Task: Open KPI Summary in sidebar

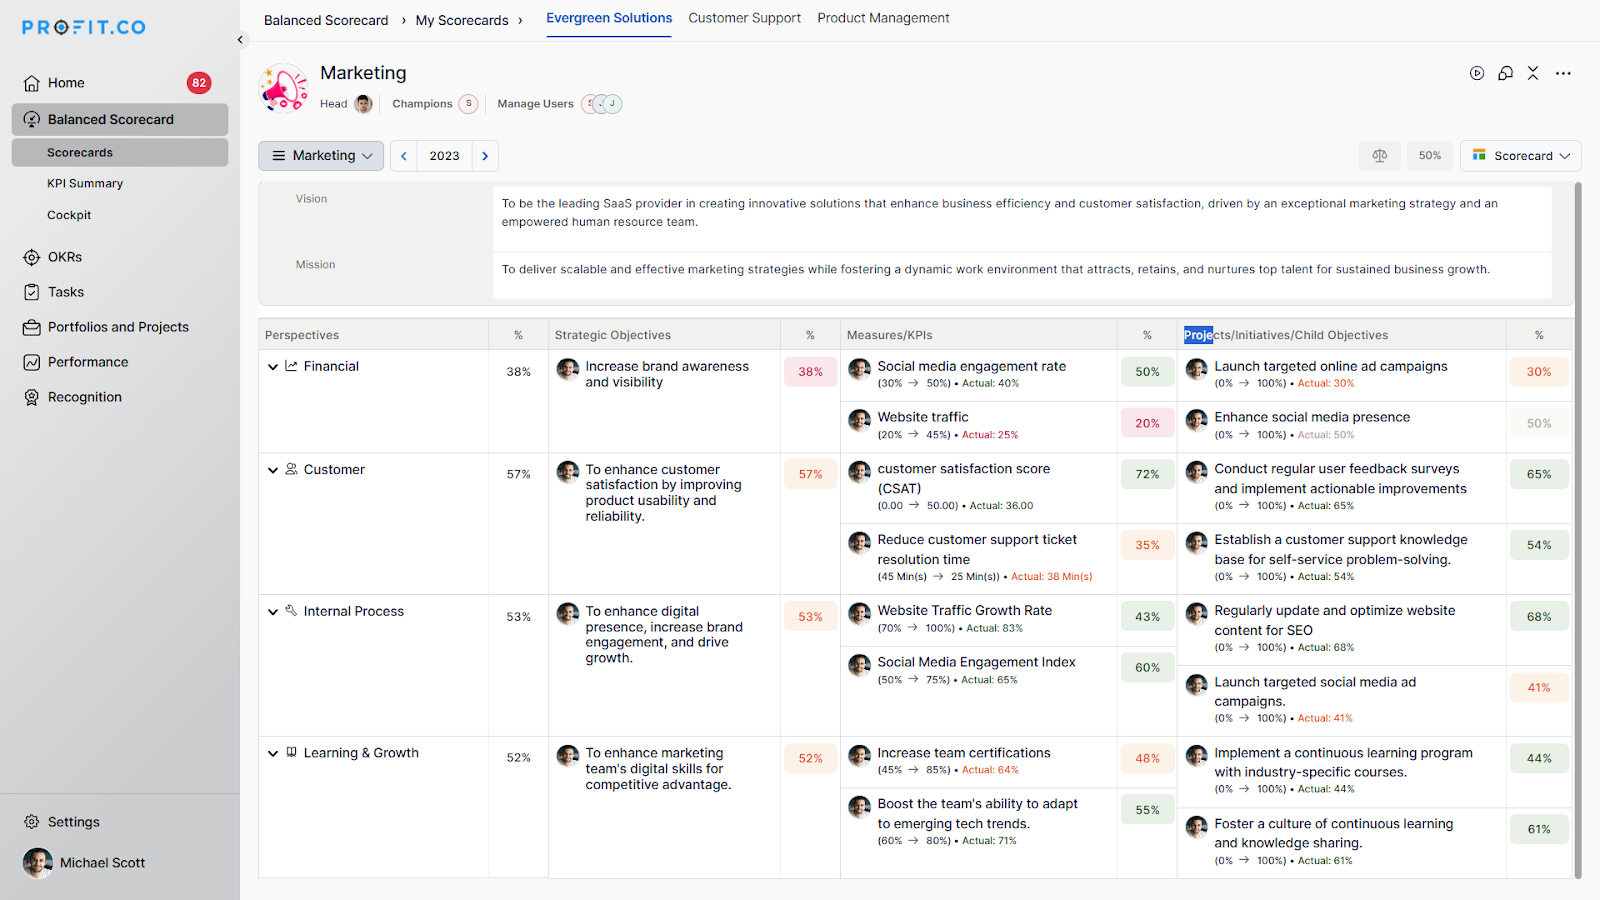Action: click(85, 184)
